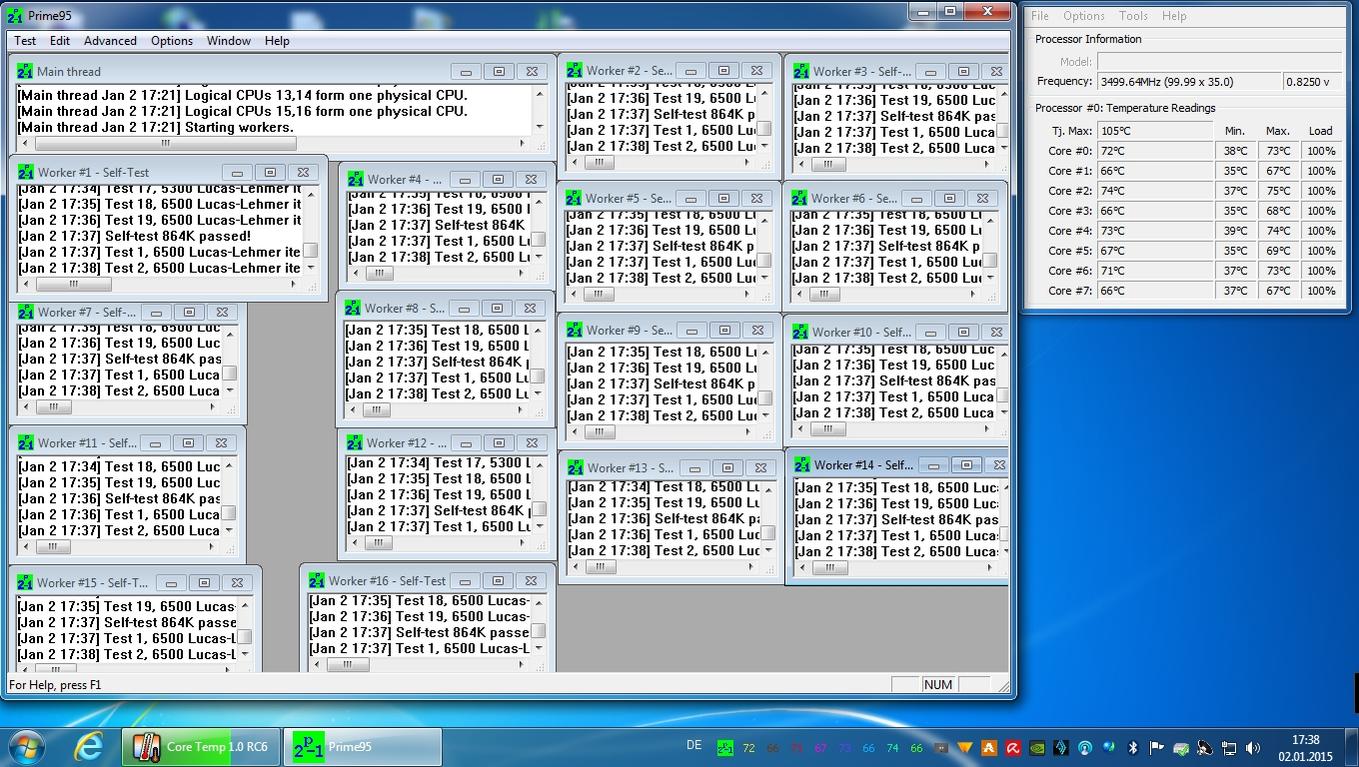Screen dimensions: 1359x767
Task: Open the Windows Start menu
Action: point(26,747)
